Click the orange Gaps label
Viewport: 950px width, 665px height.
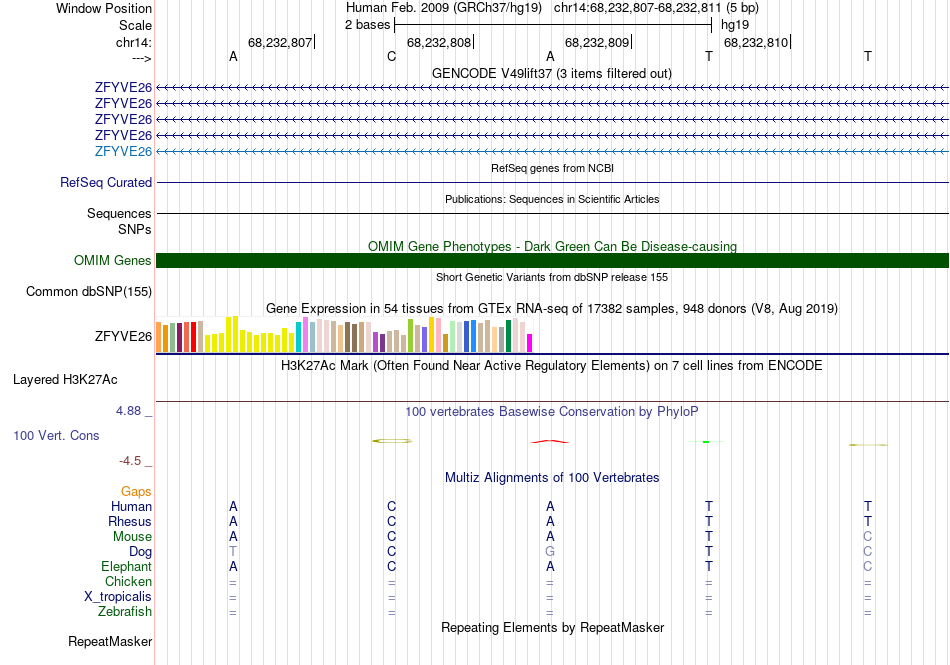[136, 491]
